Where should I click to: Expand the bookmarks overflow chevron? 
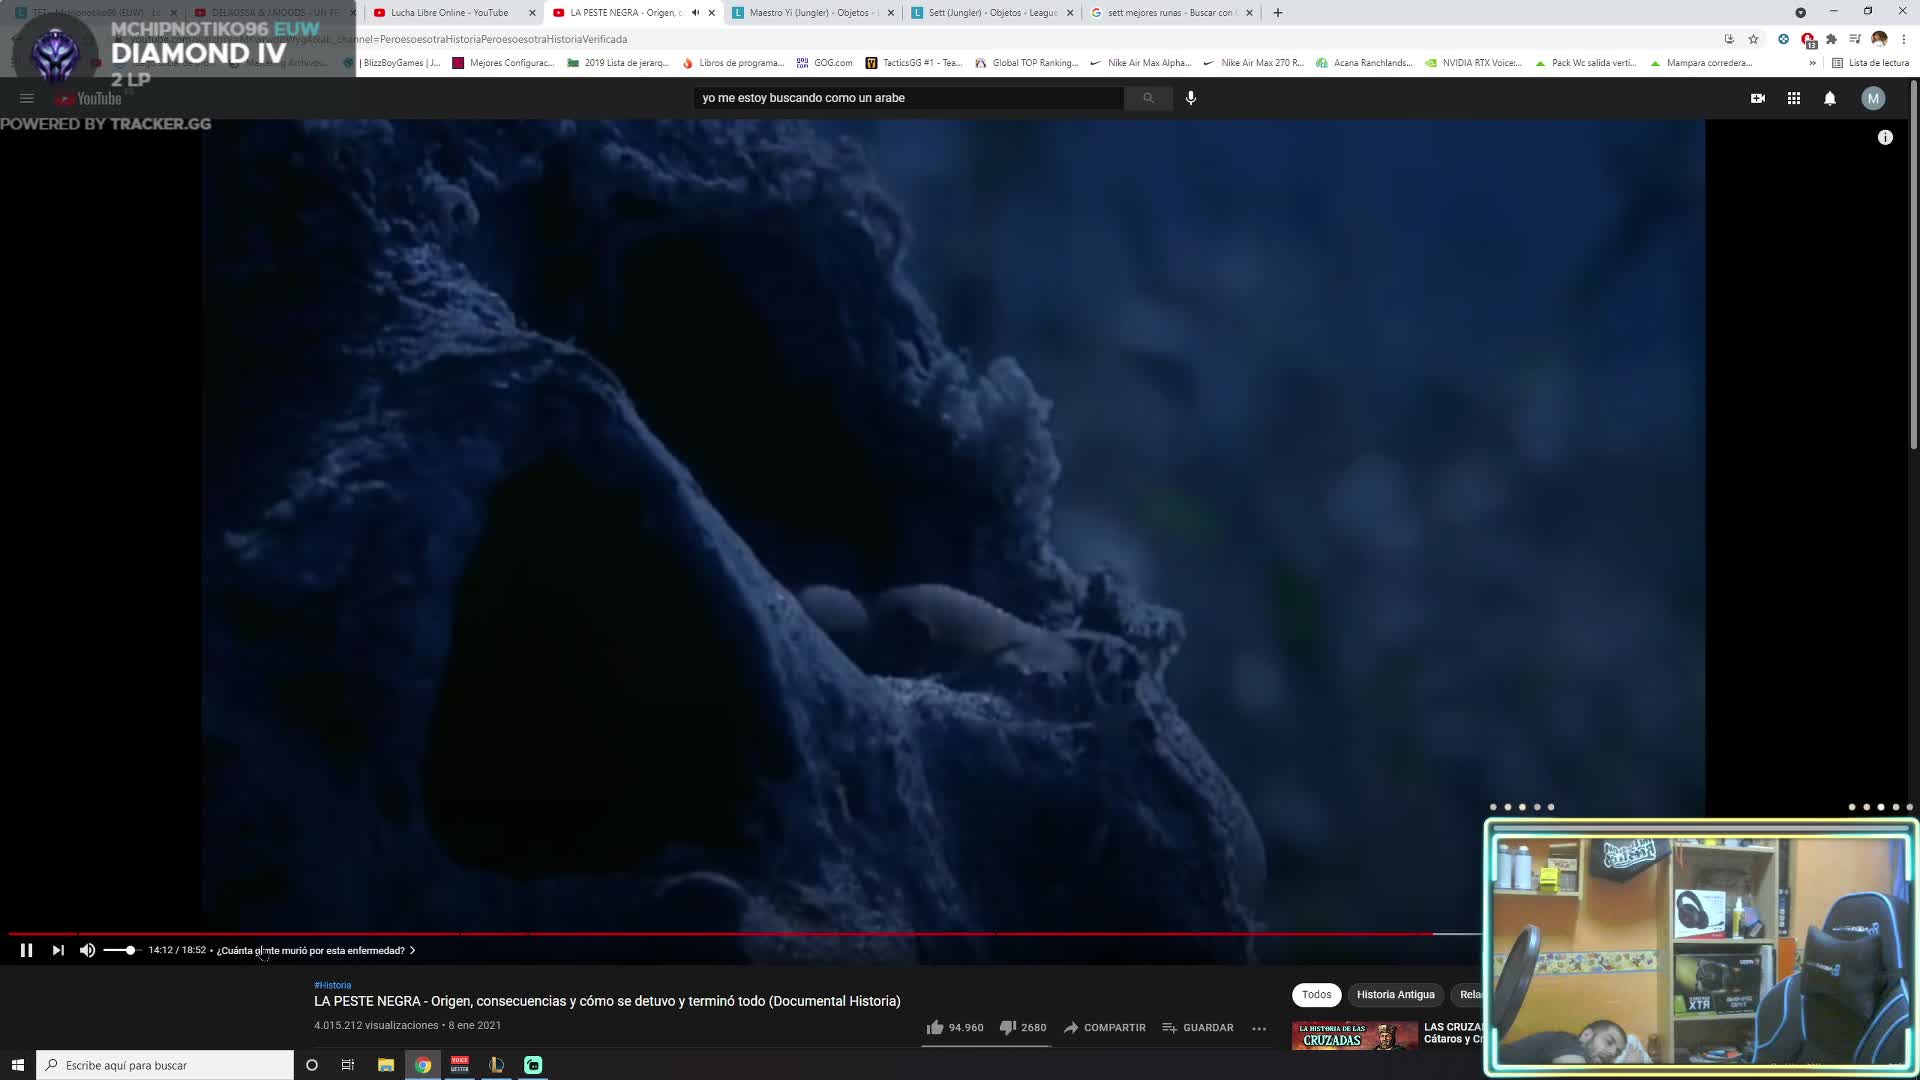[1812, 63]
